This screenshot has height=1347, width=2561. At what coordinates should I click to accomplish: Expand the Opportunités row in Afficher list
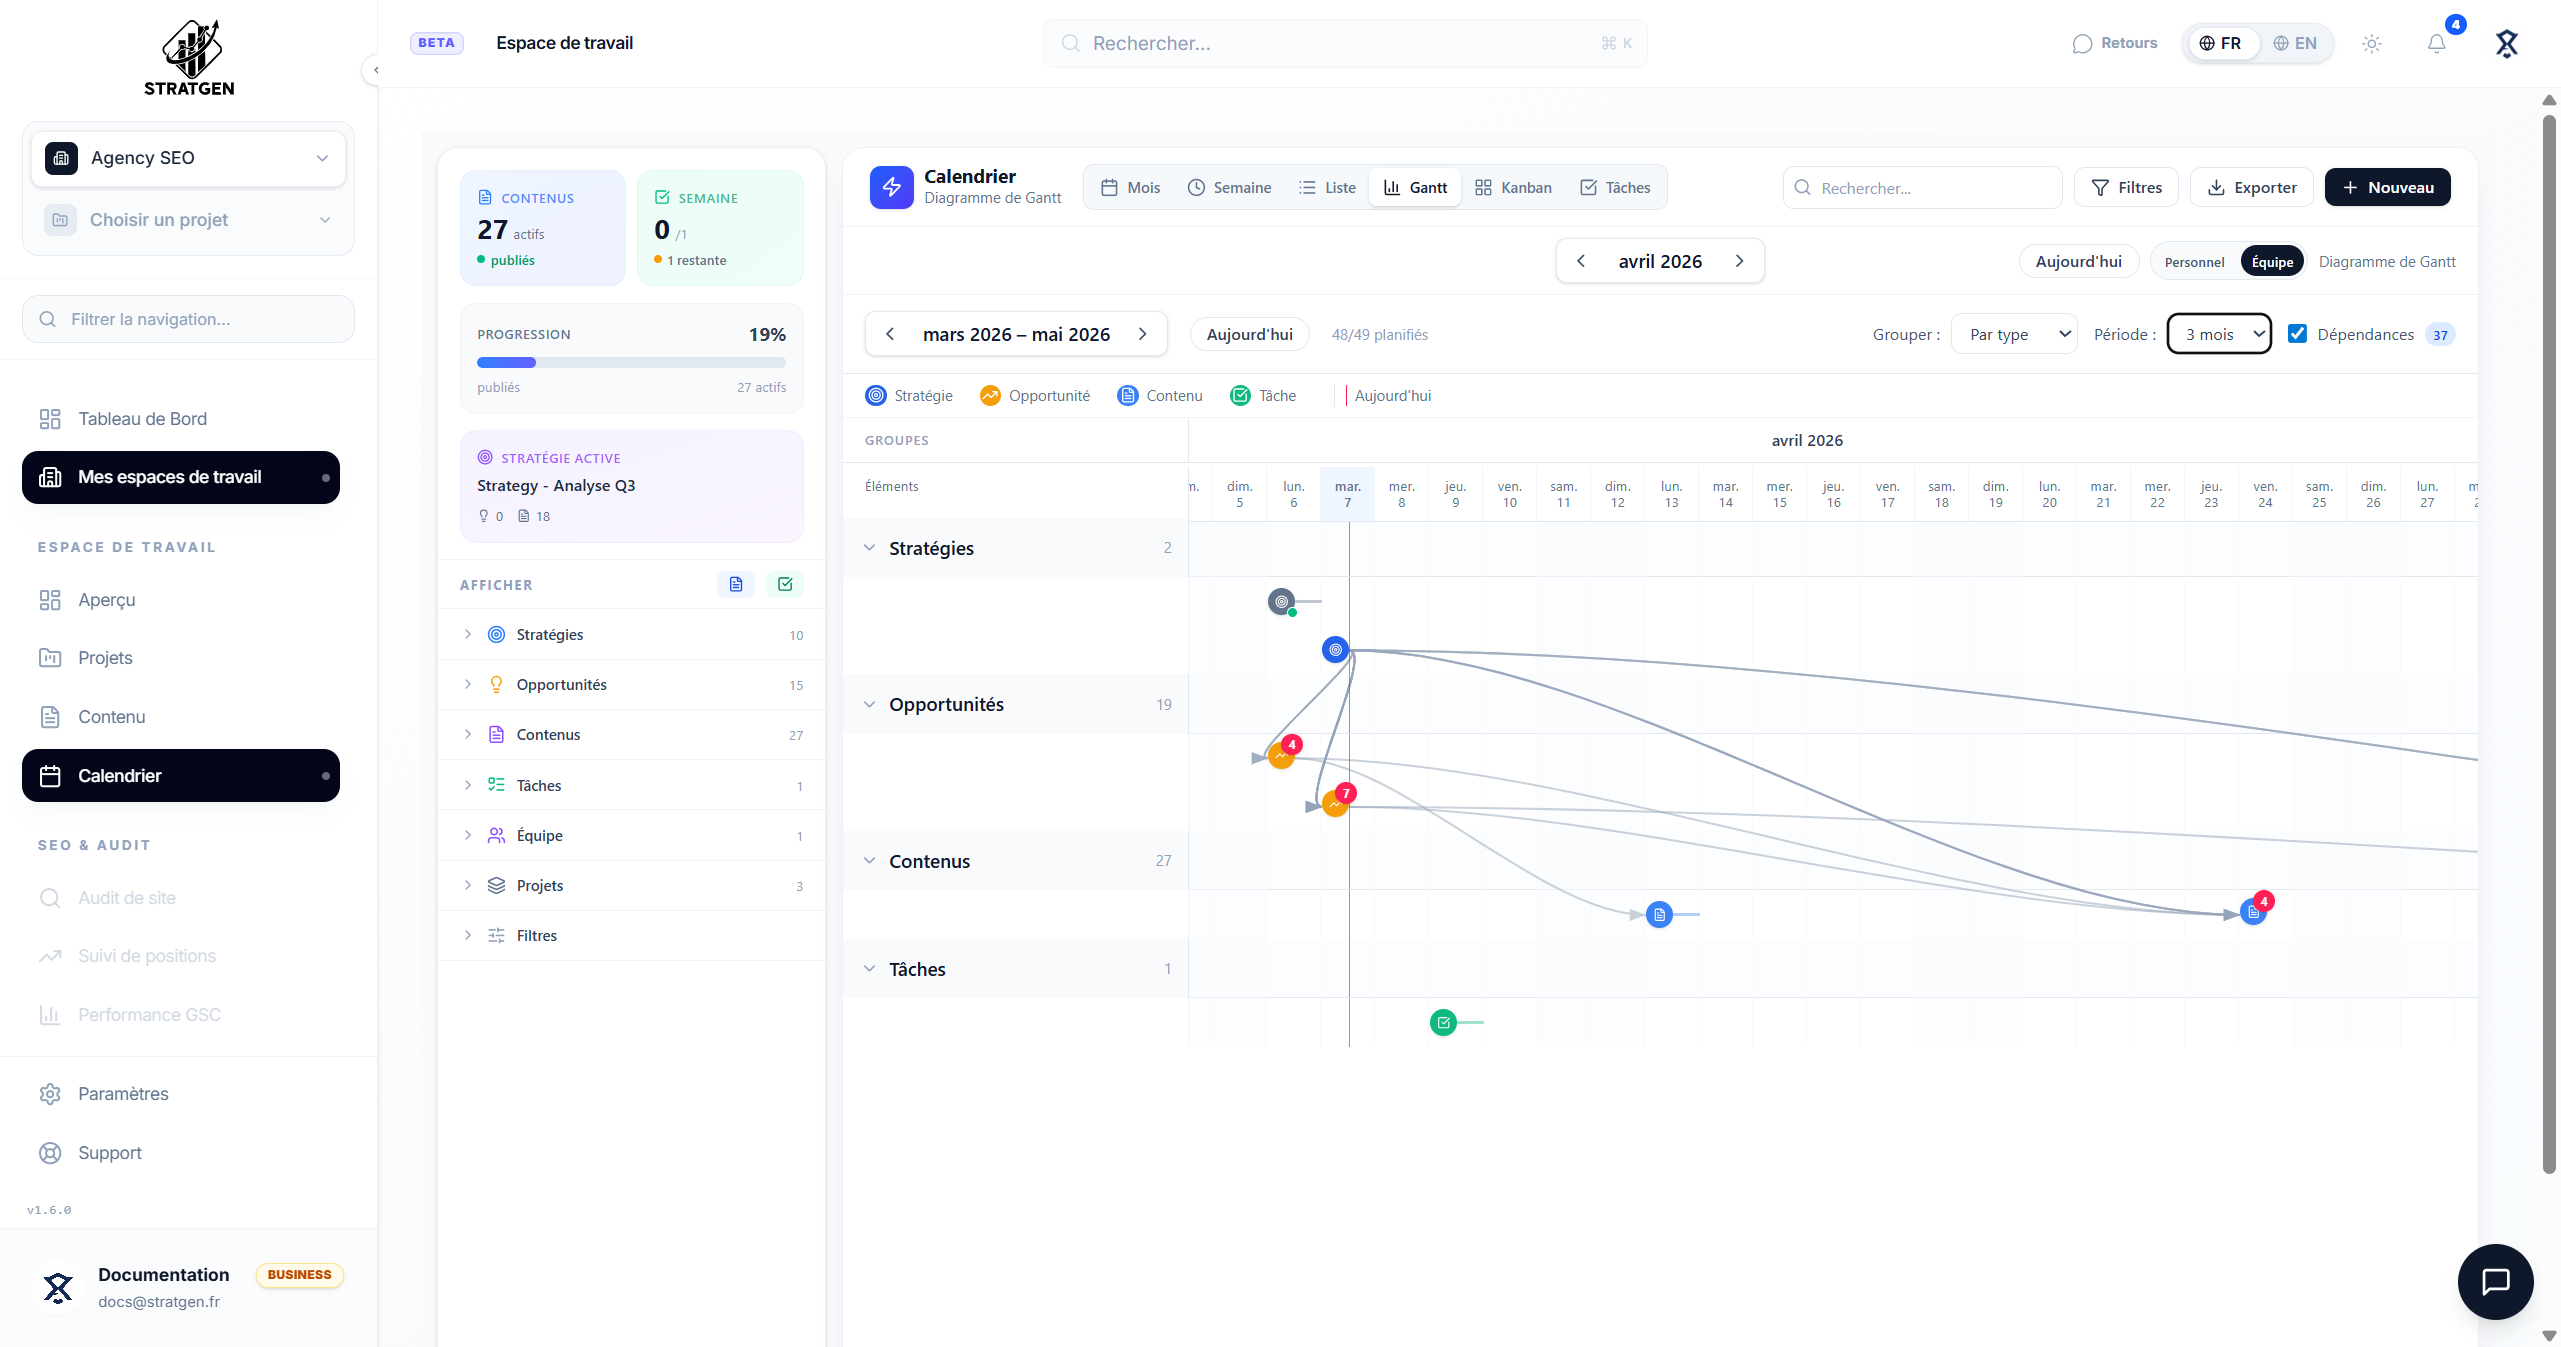(467, 684)
